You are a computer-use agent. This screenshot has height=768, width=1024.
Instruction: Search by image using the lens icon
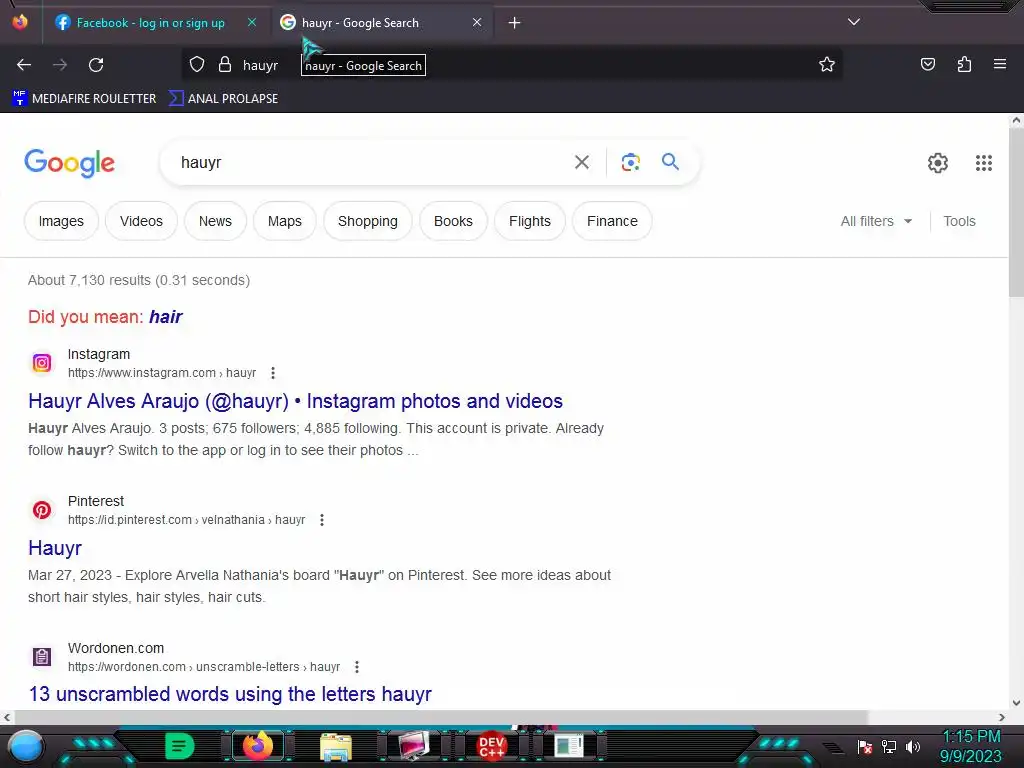(630, 162)
